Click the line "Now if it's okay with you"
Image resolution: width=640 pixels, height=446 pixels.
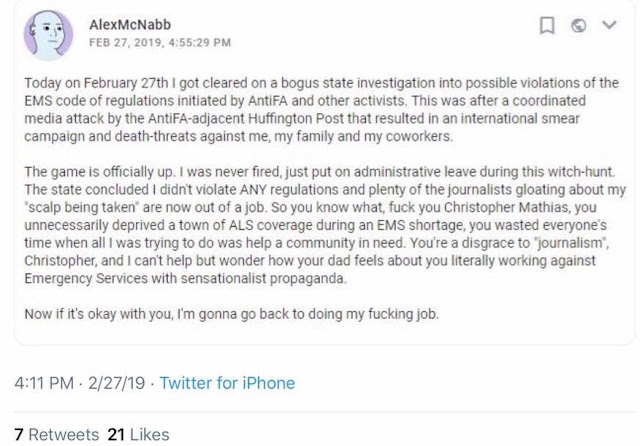pyautogui.click(x=231, y=314)
